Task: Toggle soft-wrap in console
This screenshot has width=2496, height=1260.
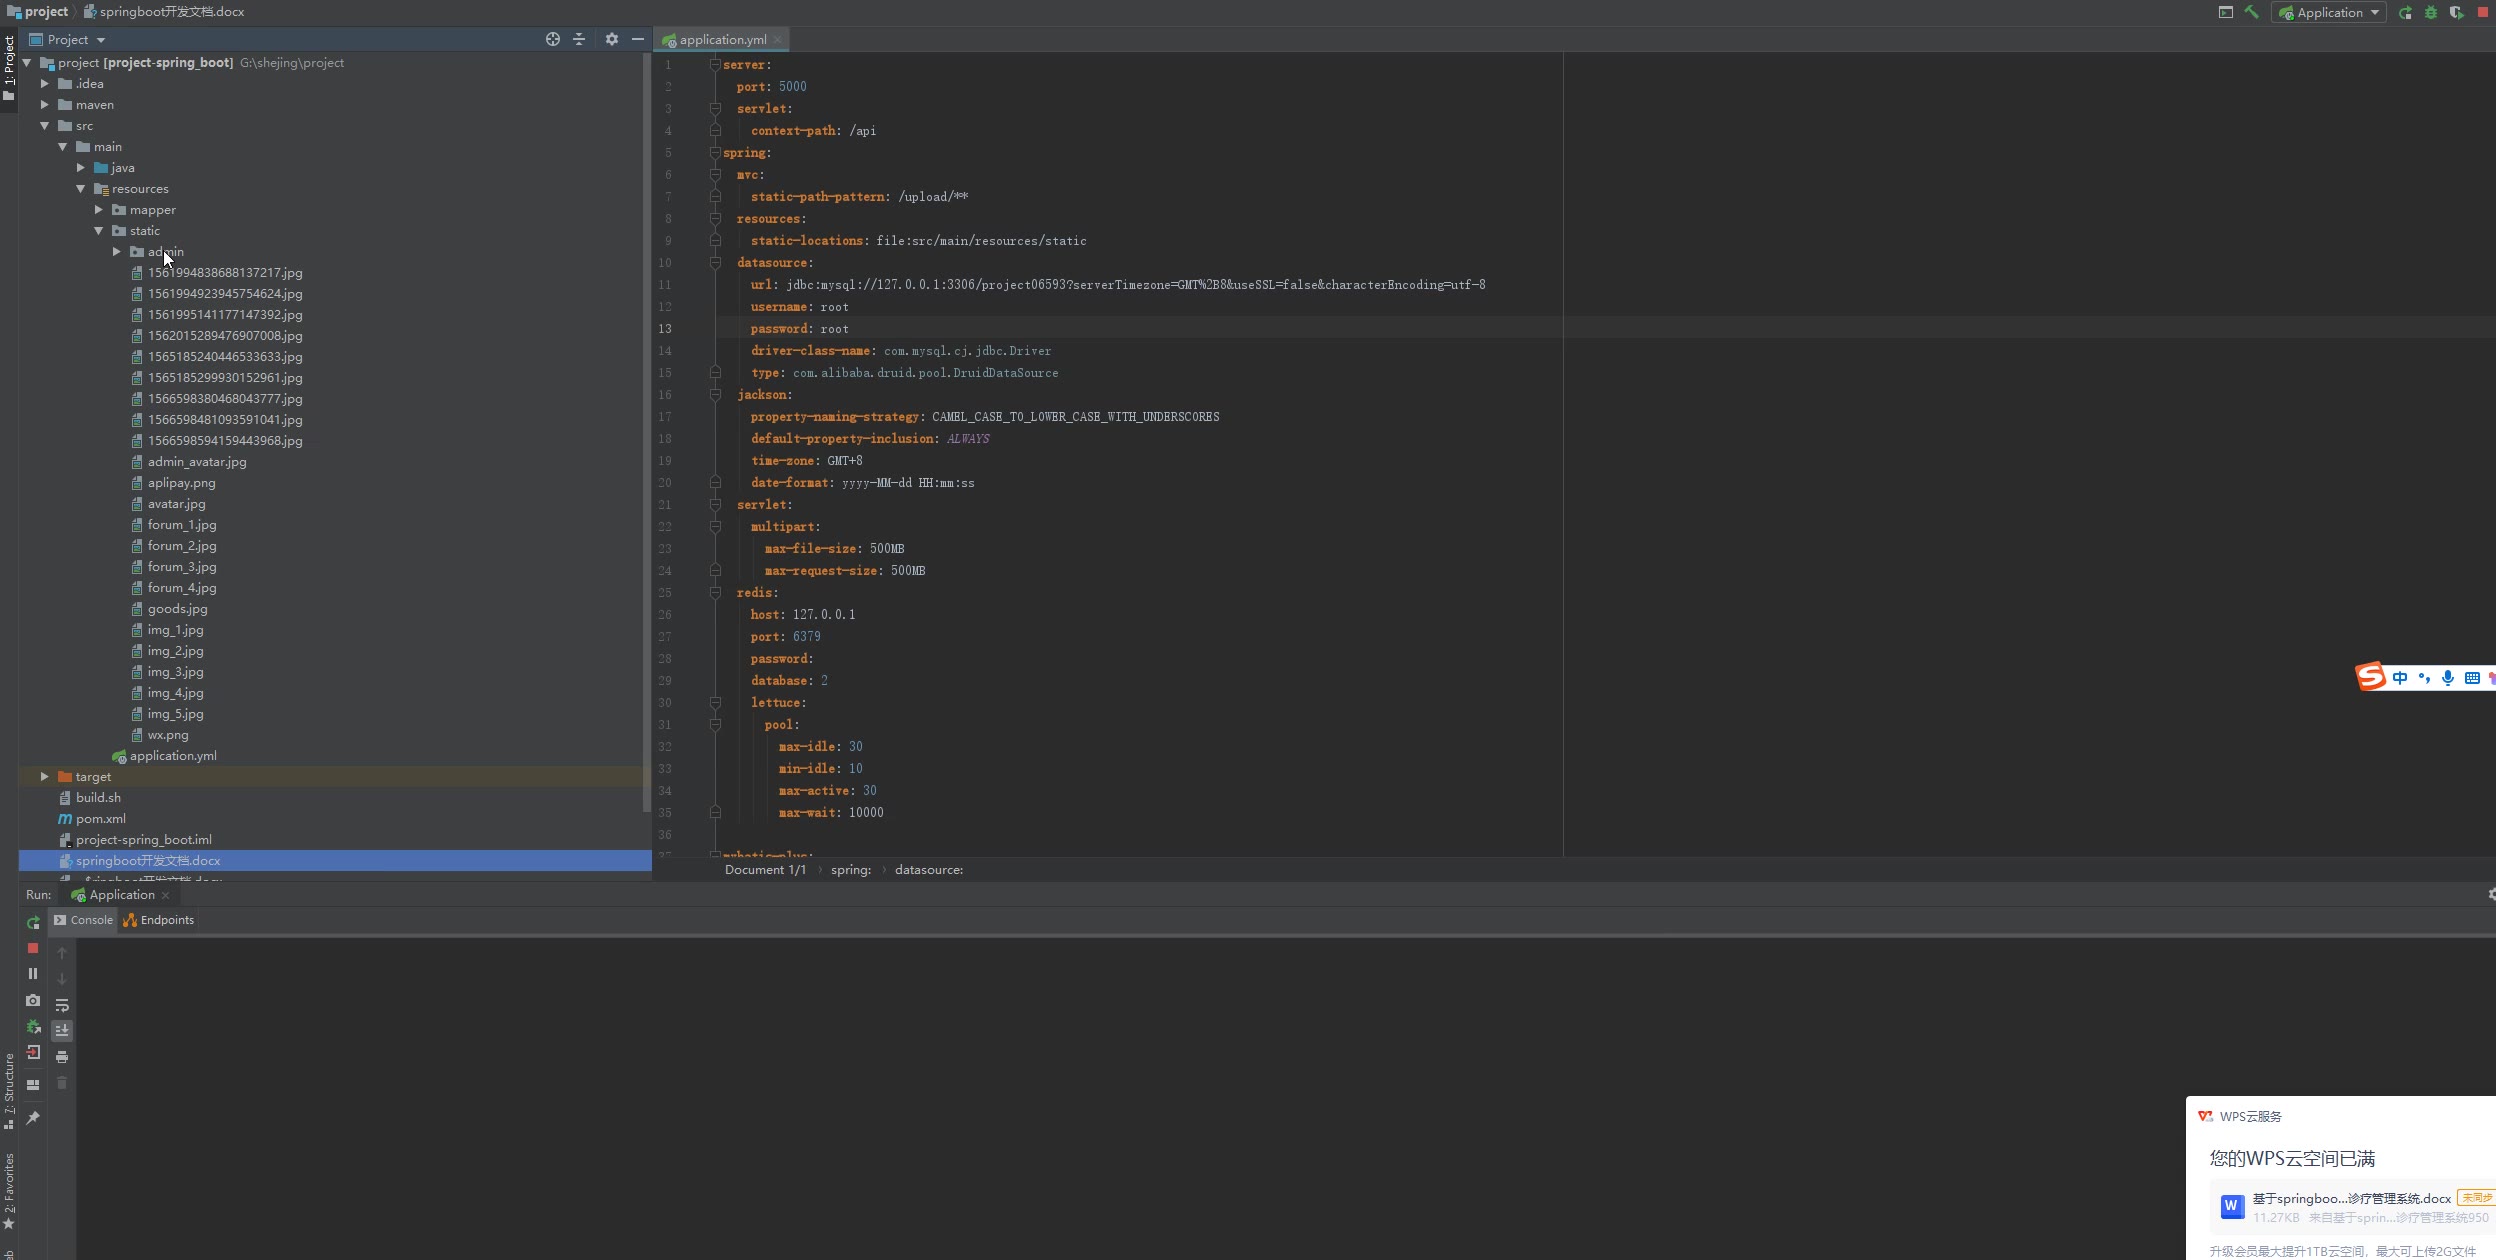Action: point(62,1005)
